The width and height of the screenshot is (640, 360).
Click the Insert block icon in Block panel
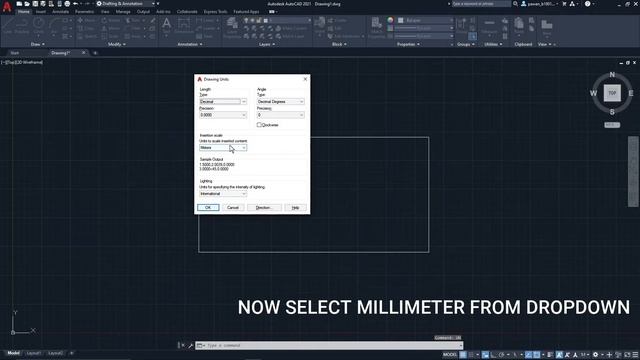320,25
